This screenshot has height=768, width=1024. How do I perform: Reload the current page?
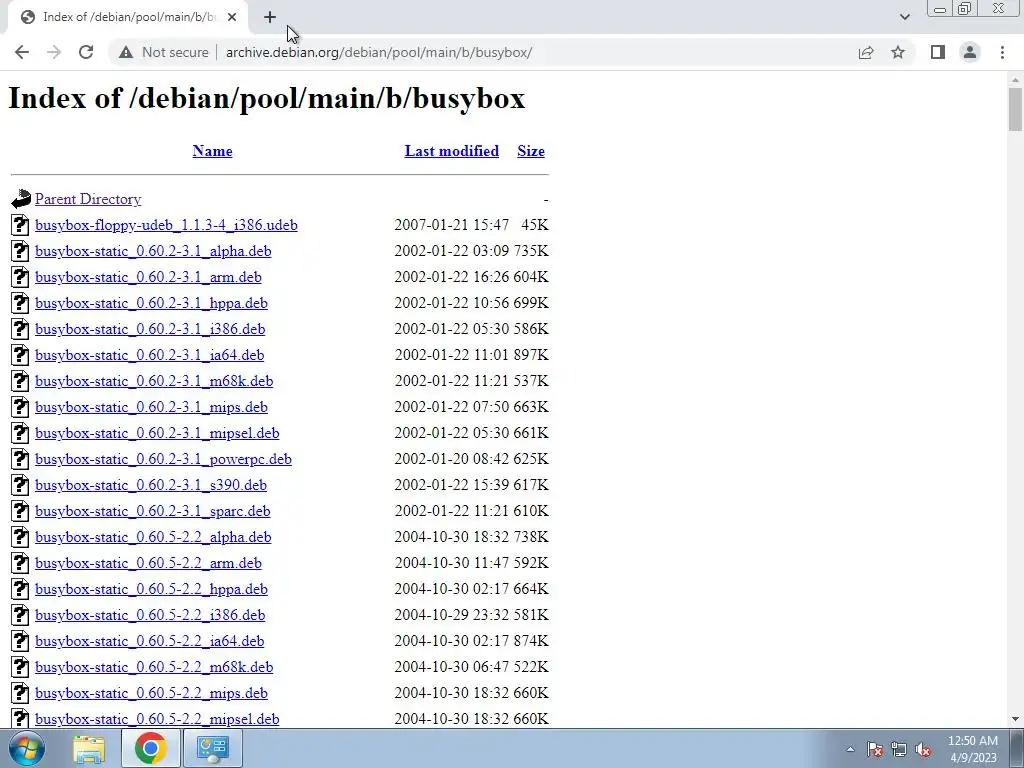tap(86, 52)
